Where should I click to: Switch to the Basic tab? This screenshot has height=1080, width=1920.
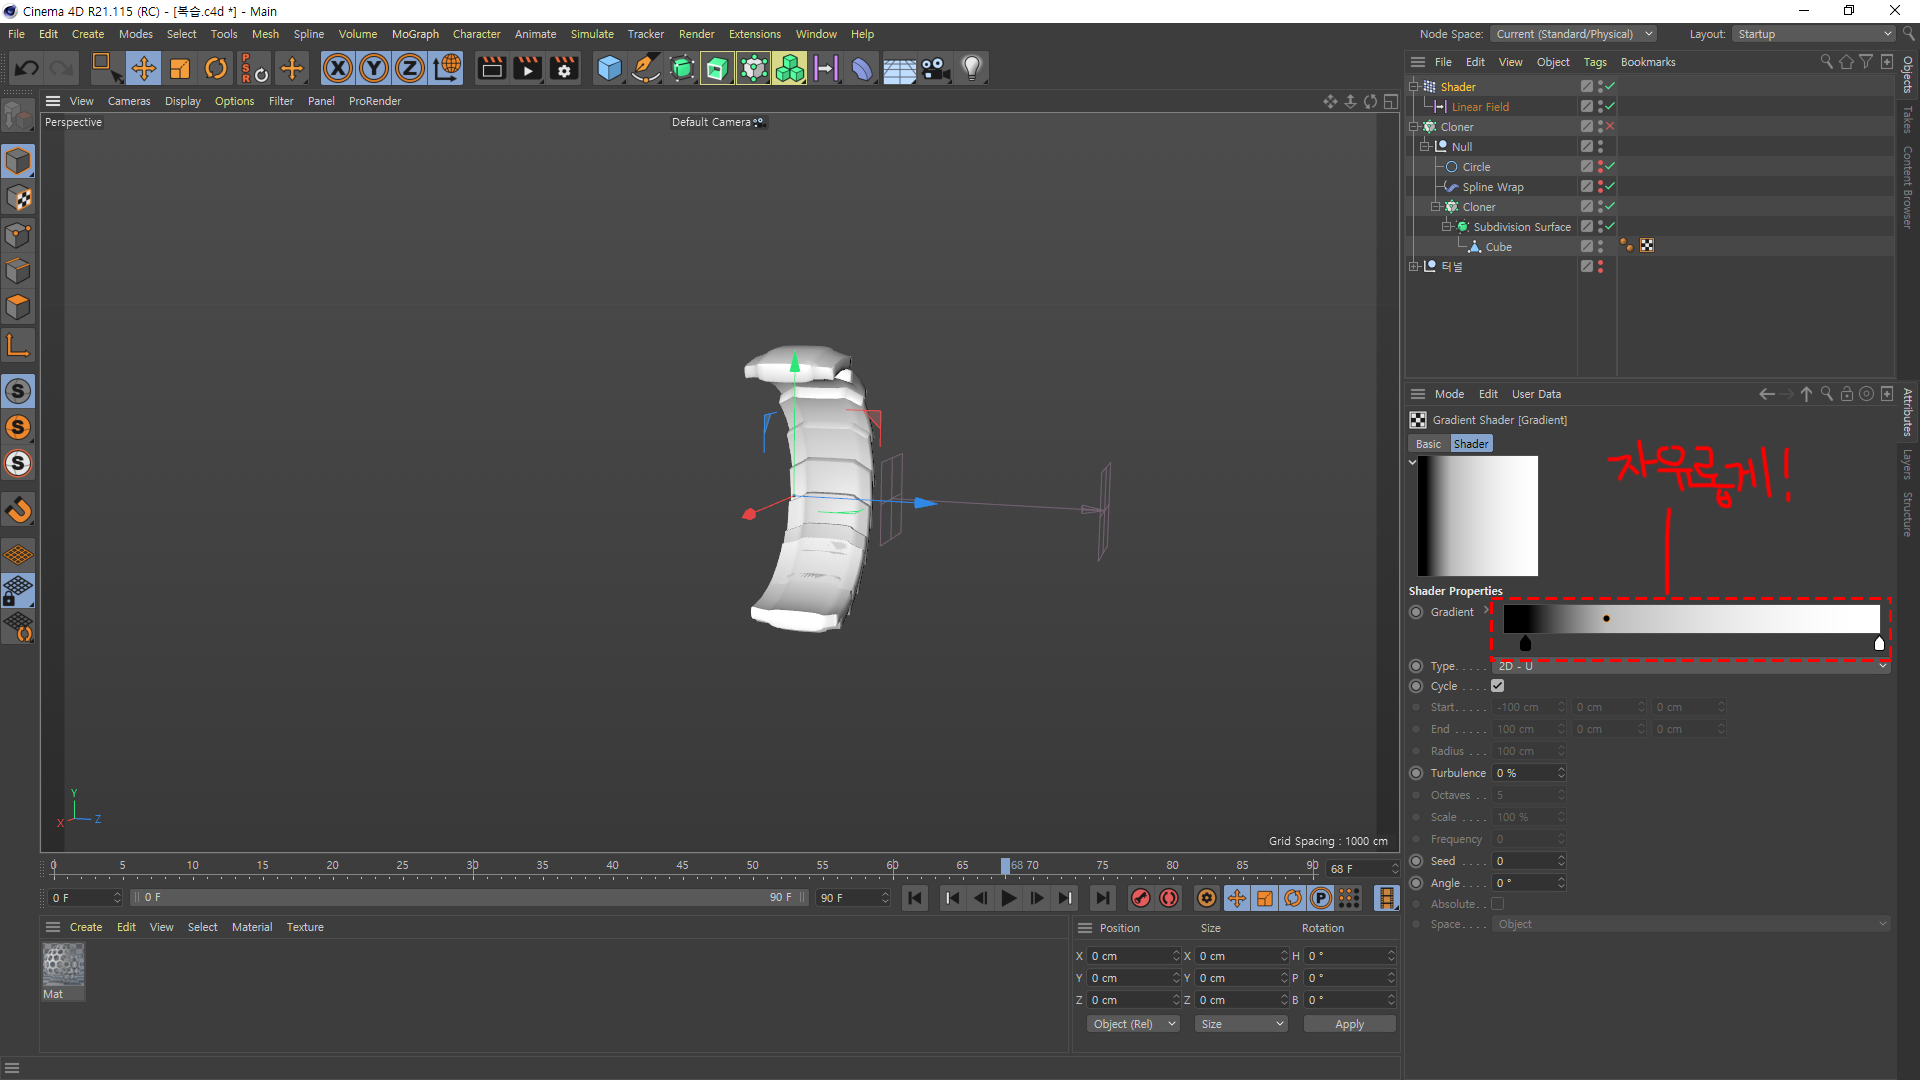point(1428,444)
